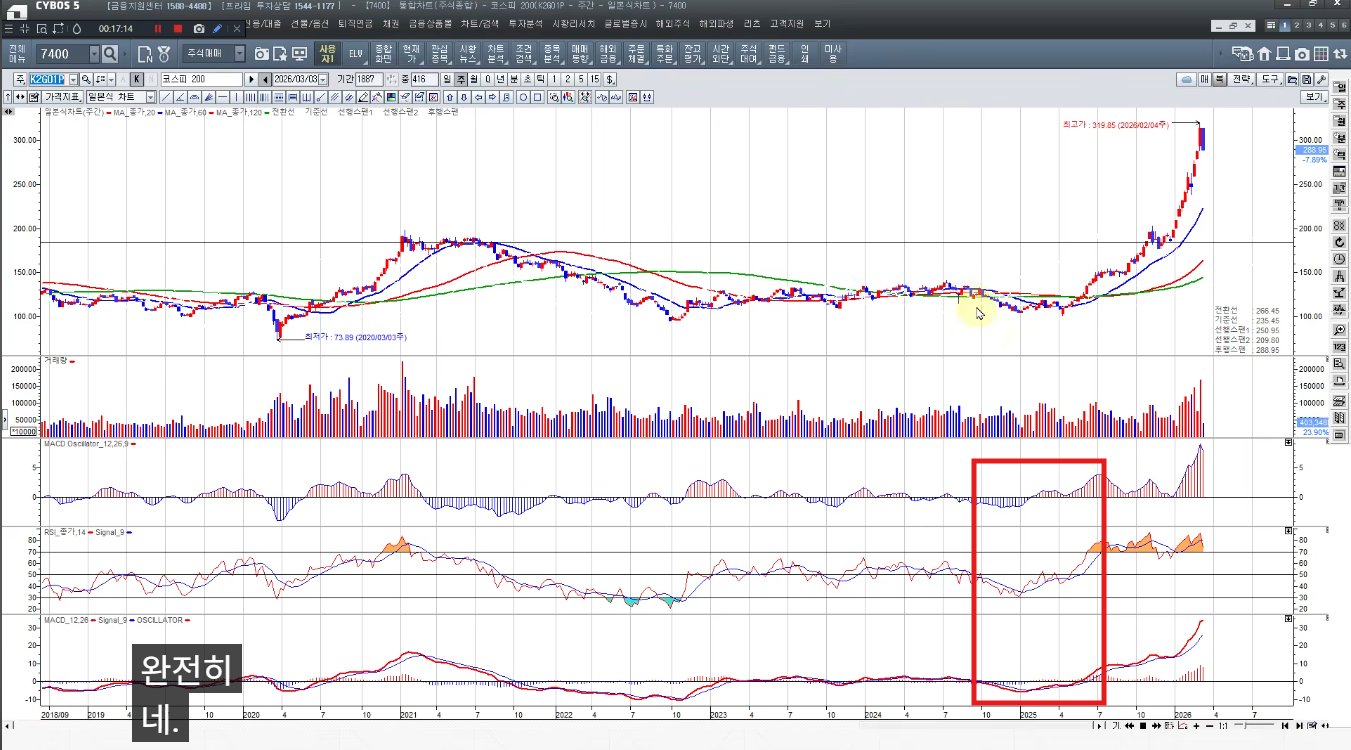Image resolution: width=1351 pixels, height=750 pixels.
Task: Click the save disk icon above the chart
Action: point(1306,79)
